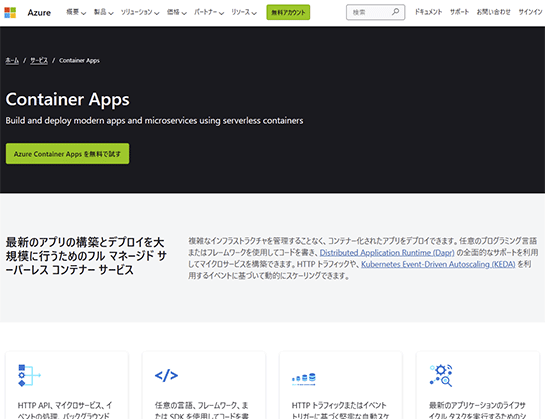This screenshot has width=545, height=419.
Task: Click the autoscale servers icon
Action: click(x=304, y=379)
